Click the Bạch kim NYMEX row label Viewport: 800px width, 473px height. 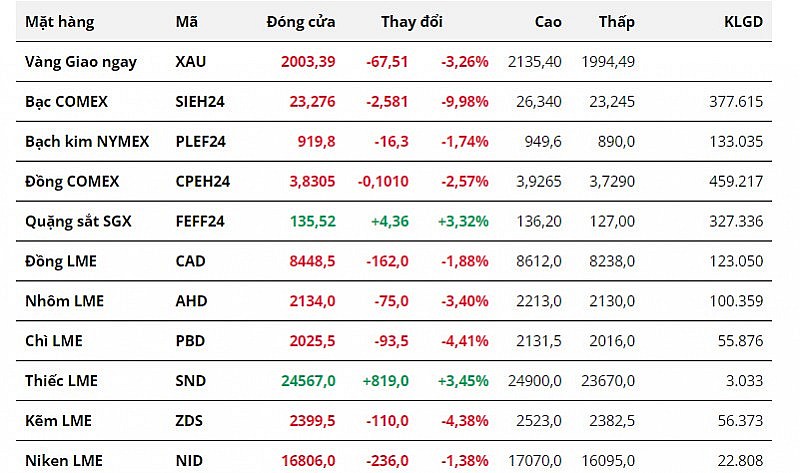coord(87,141)
